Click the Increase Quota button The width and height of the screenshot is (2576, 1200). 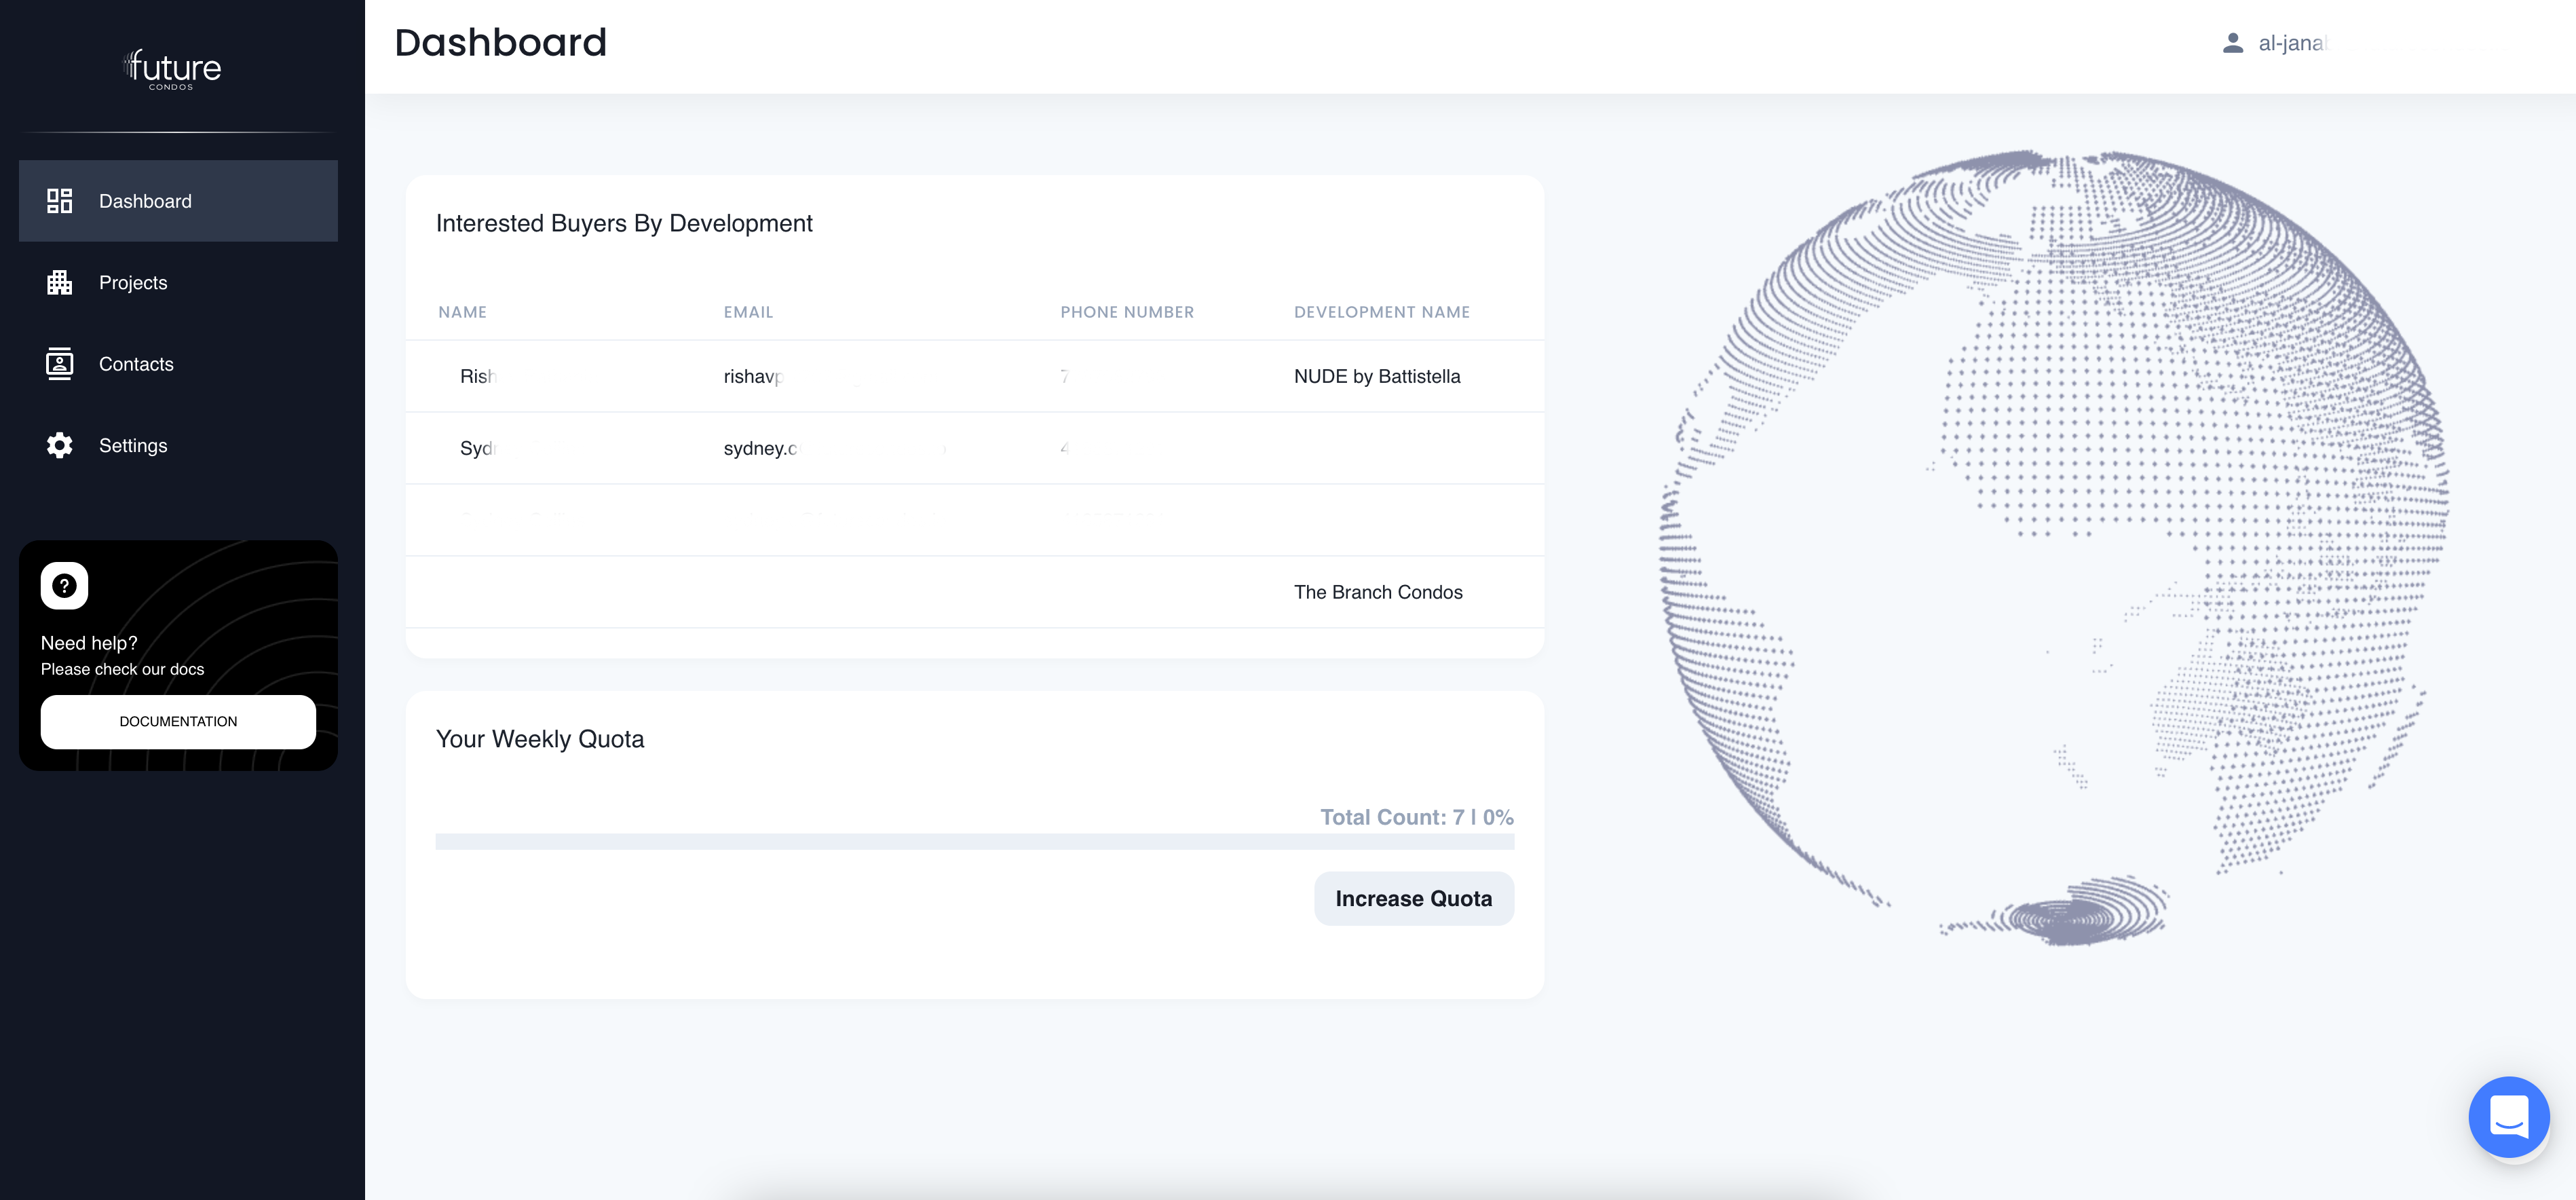(1413, 899)
